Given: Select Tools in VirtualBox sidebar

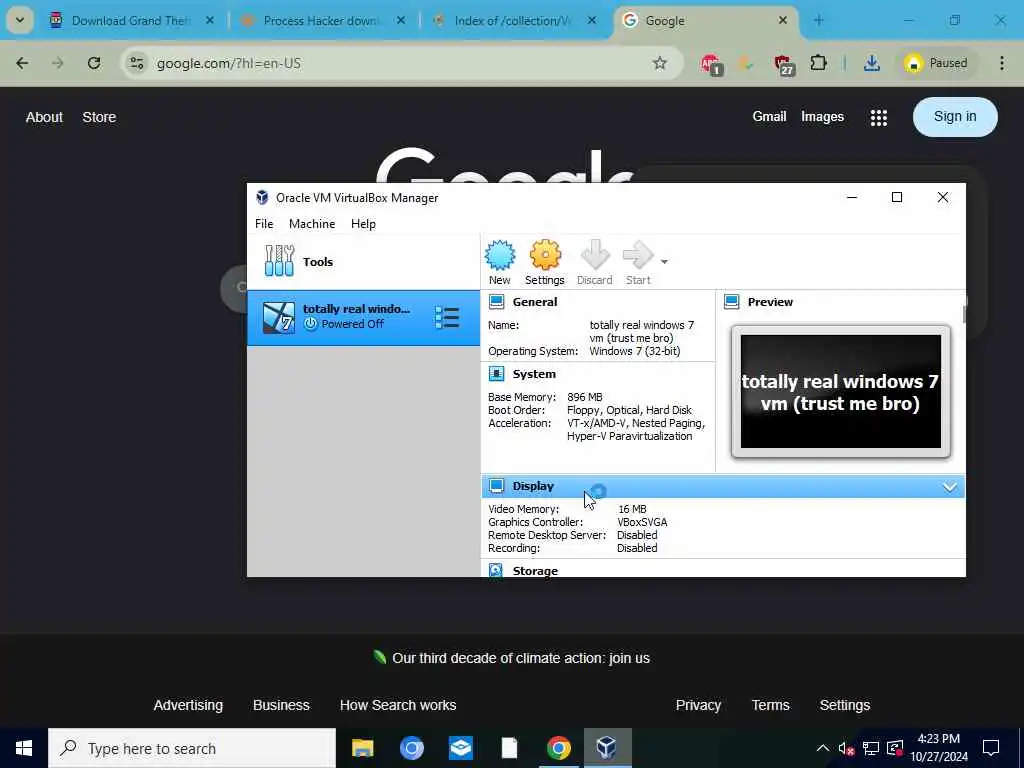Looking at the screenshot, I should click(363, 262).
